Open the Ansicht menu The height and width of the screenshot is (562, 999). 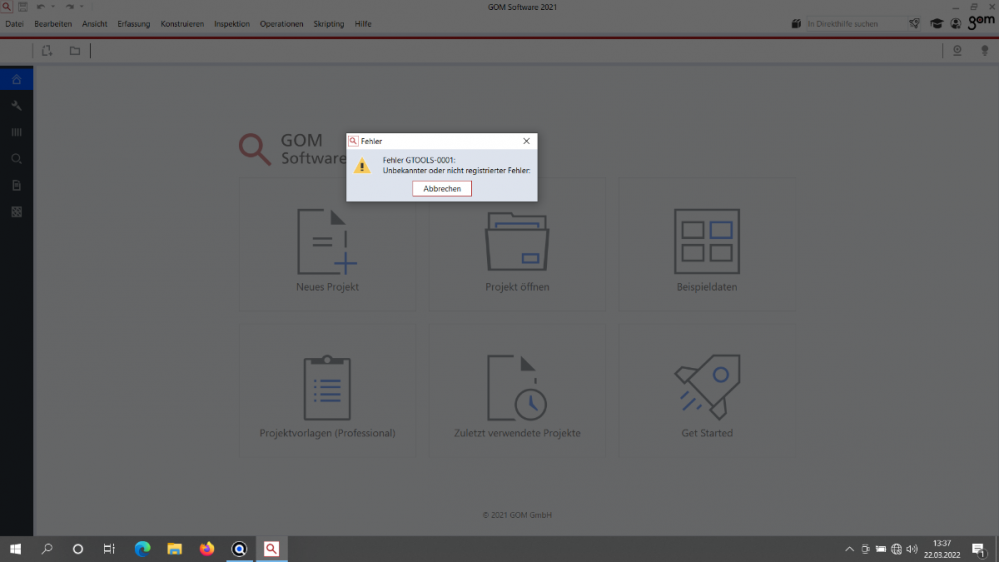(94, 24)
